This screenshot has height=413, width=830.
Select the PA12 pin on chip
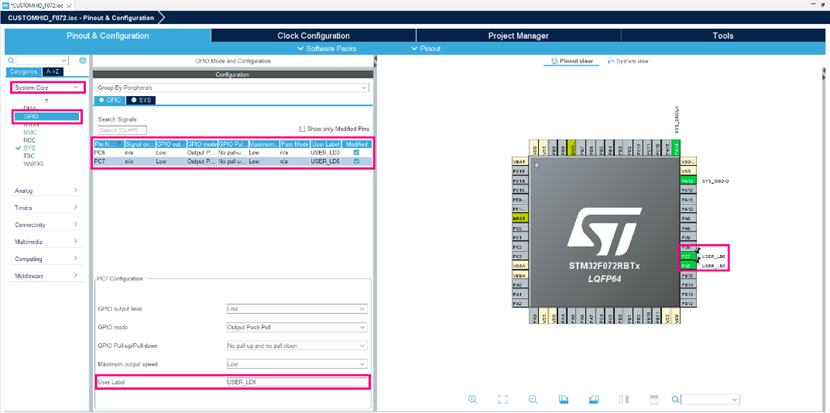pyautogui.click(x=687, y=190)
